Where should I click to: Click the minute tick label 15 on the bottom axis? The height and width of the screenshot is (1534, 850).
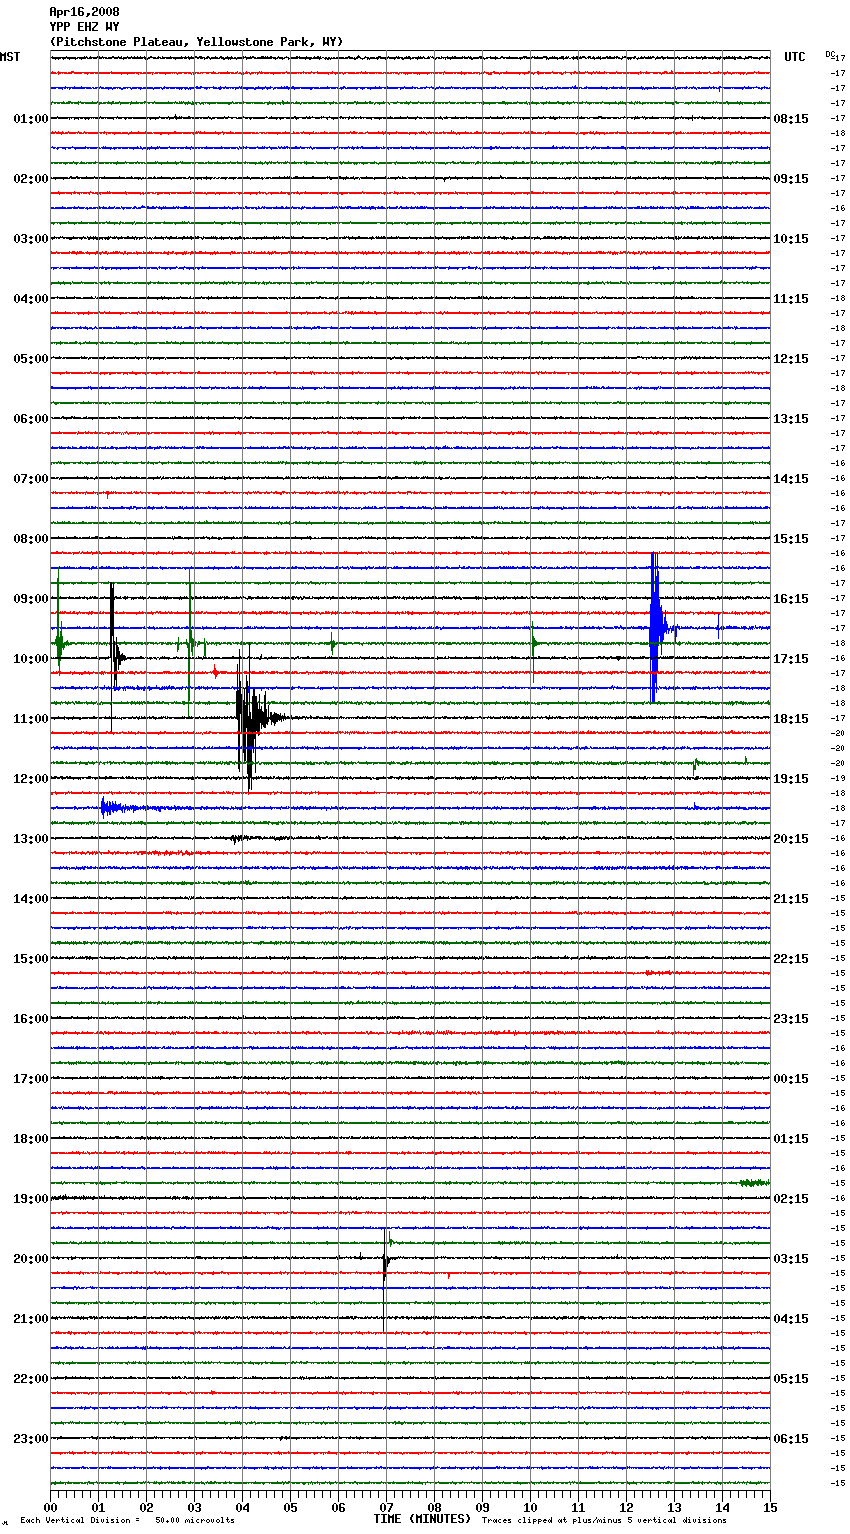pyautogui.click(x=770, y=1507)
